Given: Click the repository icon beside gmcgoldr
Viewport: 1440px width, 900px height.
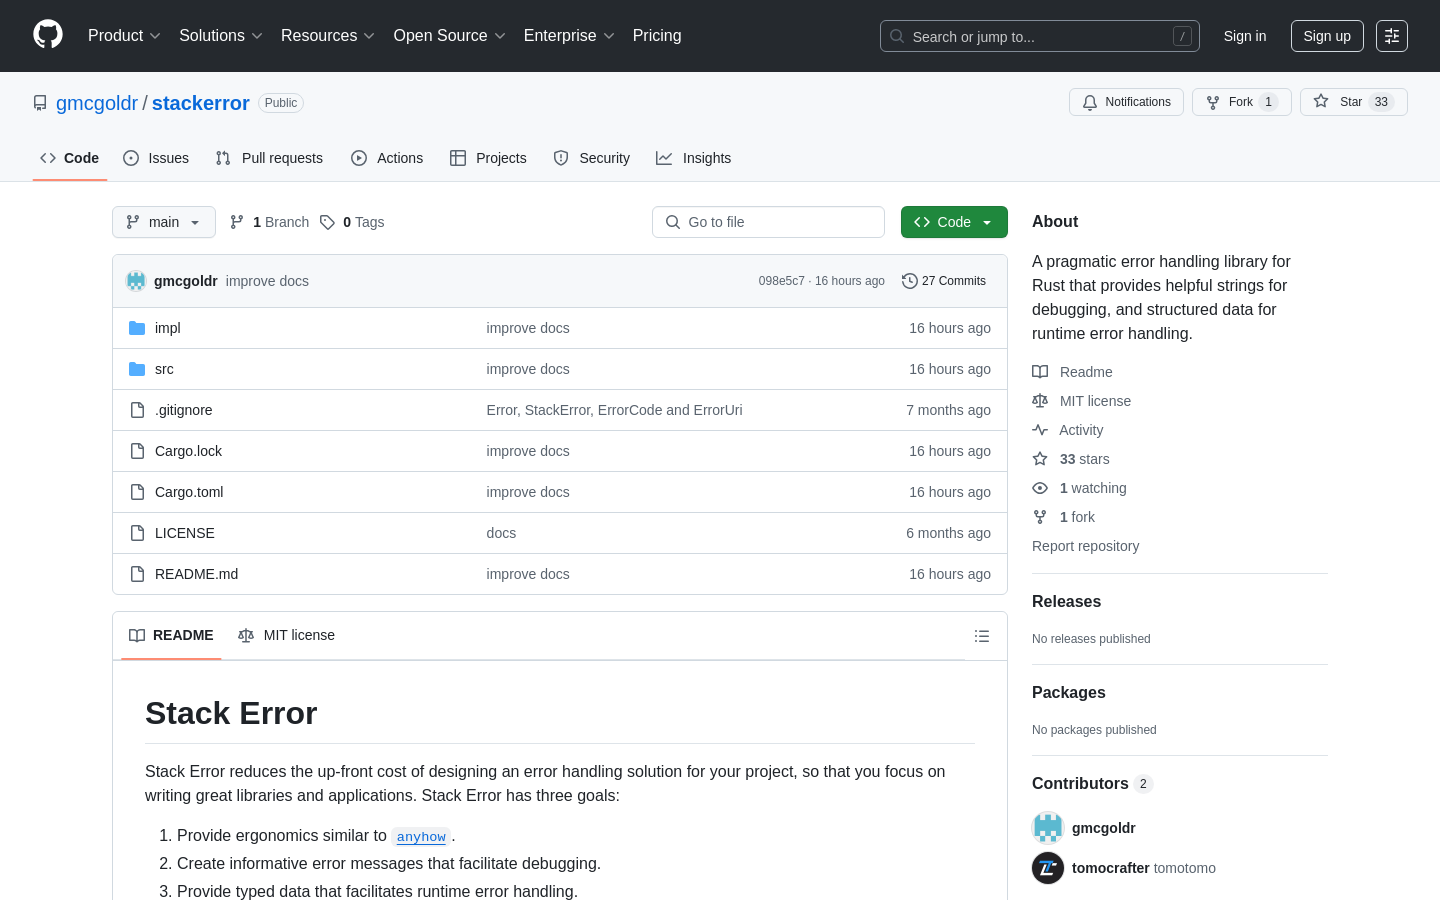Looking at the screenshot, I should coord(40,103).
